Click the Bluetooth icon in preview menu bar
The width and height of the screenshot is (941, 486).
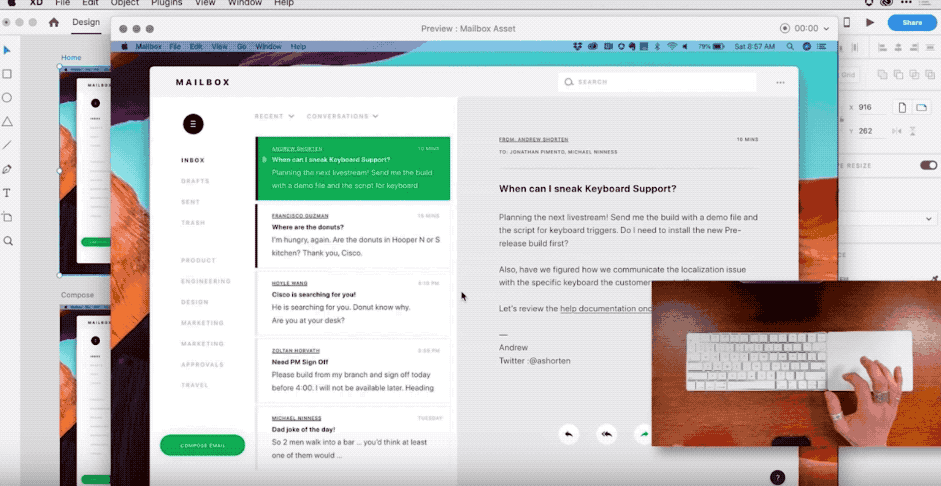(x=657, y=46)
